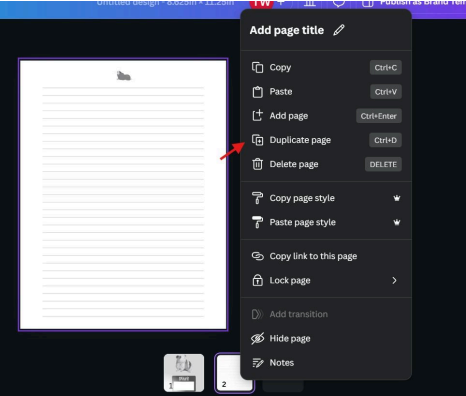Click the Ctrl+V shortcut badge
The image size is (466, 396).
pyautogui.click(x=386, y=92)
